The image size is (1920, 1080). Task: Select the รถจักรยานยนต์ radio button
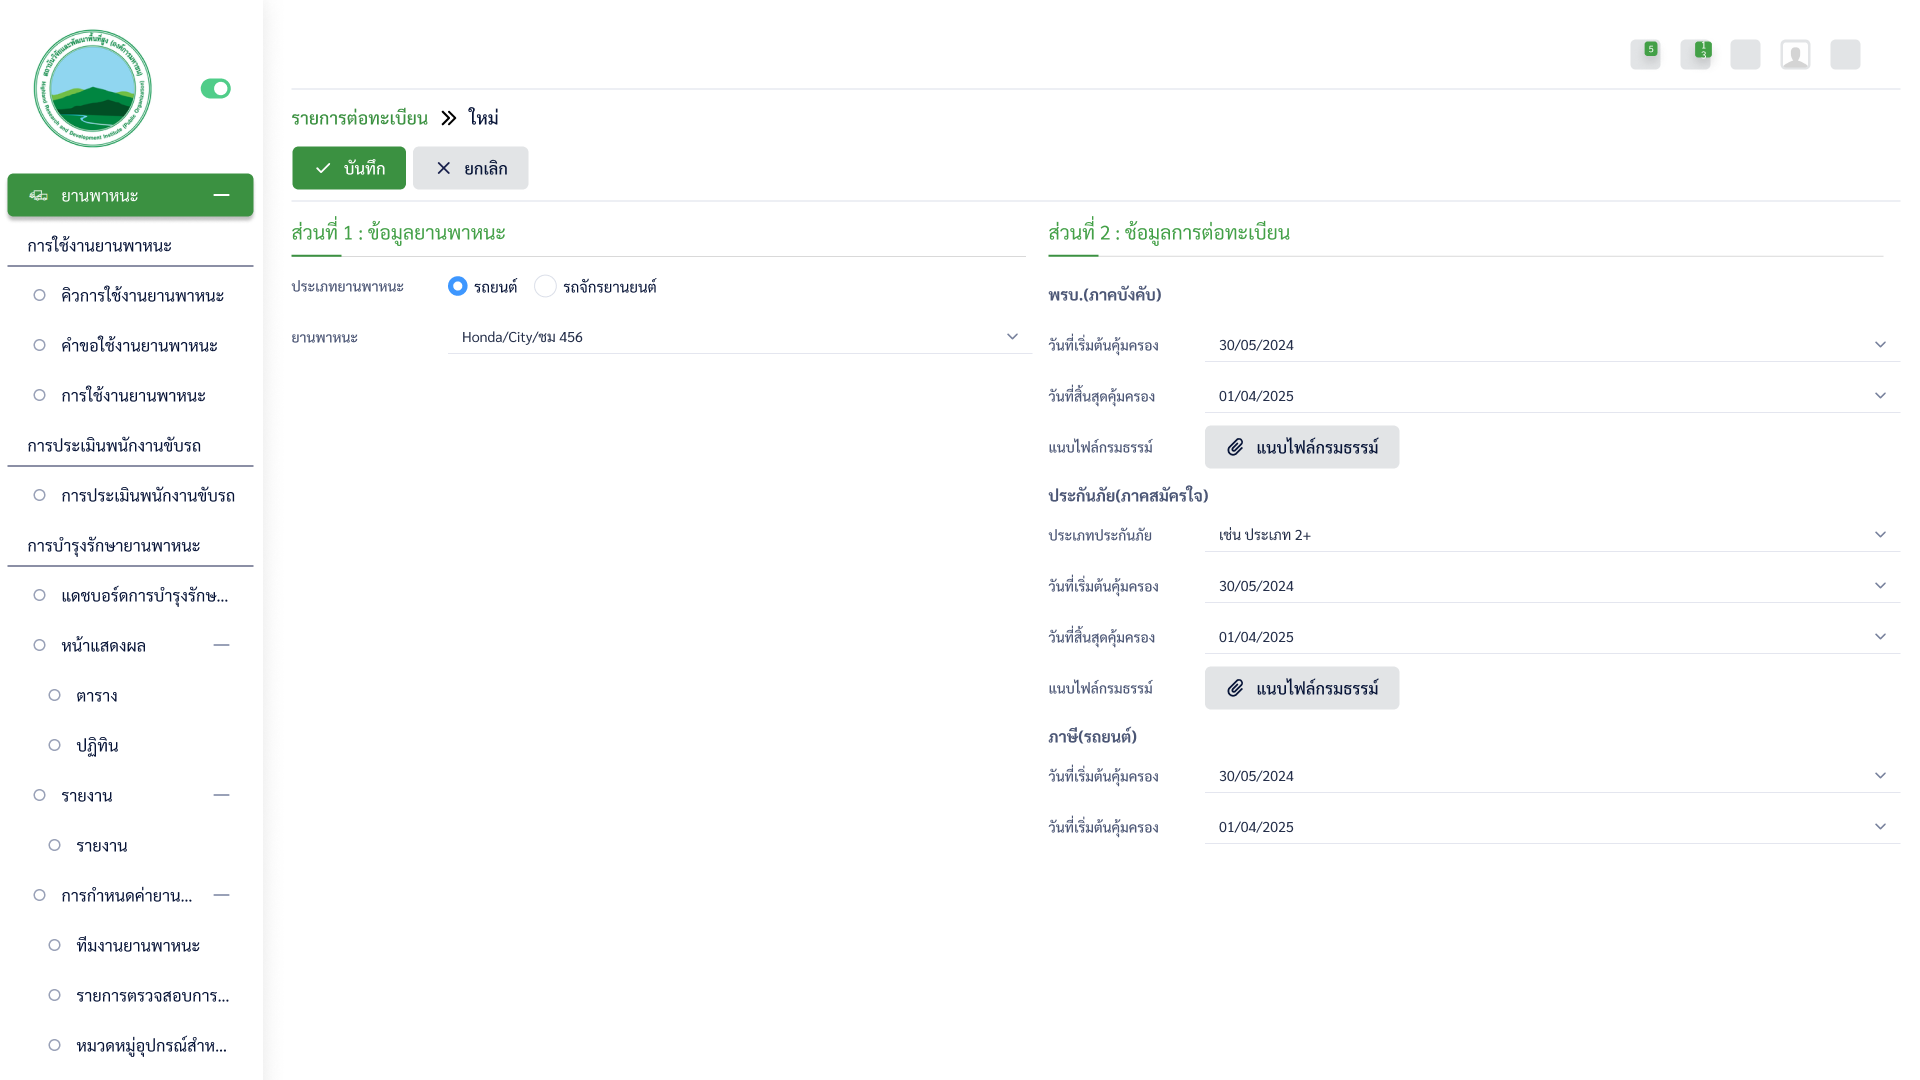[545, 286]
